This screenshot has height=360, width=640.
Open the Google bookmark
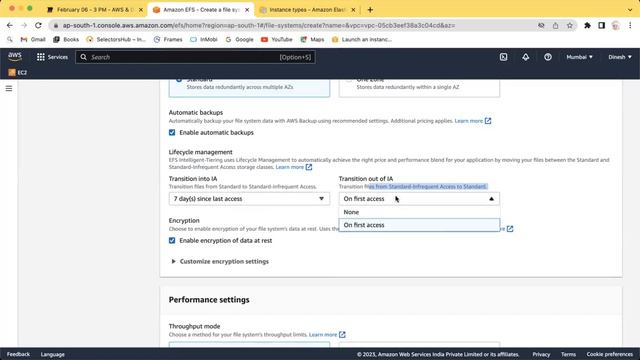239,39
